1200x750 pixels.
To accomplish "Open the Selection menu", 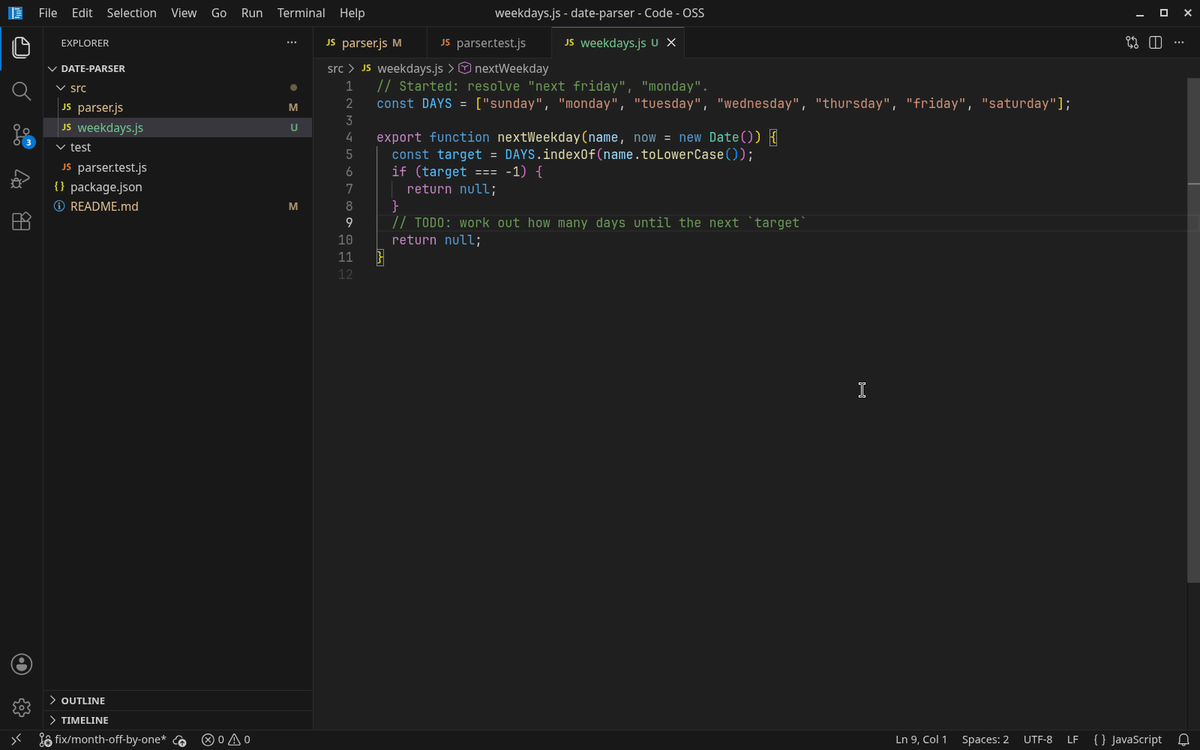I will pos(132,13).
